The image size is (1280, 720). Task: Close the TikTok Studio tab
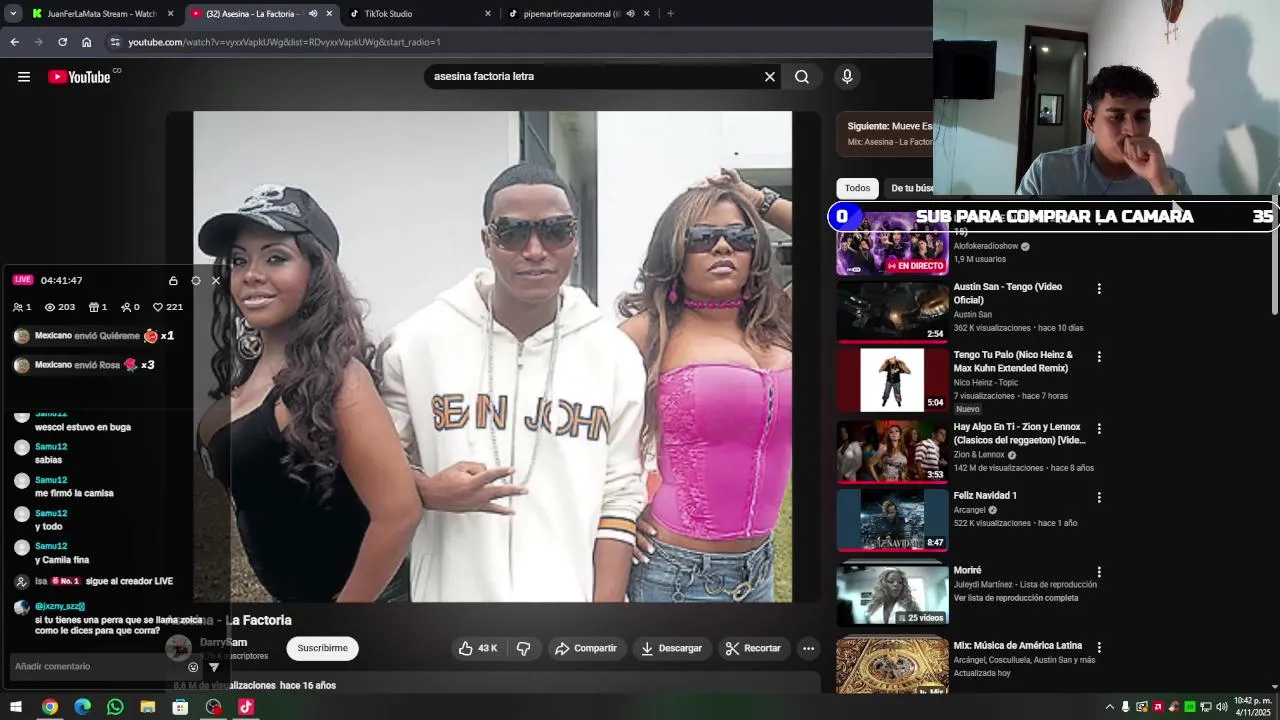[488, 14]
